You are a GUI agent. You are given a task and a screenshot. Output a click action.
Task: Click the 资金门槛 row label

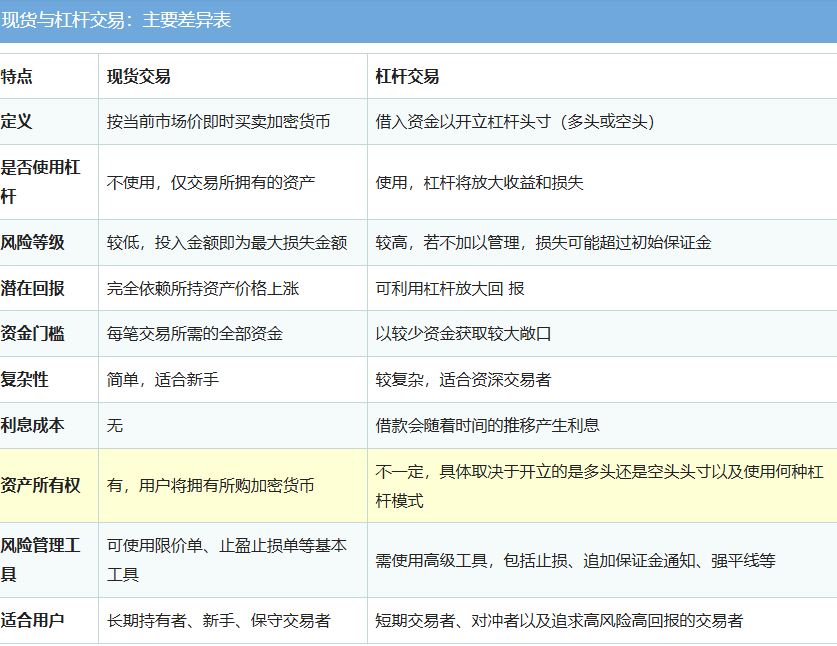32,334
